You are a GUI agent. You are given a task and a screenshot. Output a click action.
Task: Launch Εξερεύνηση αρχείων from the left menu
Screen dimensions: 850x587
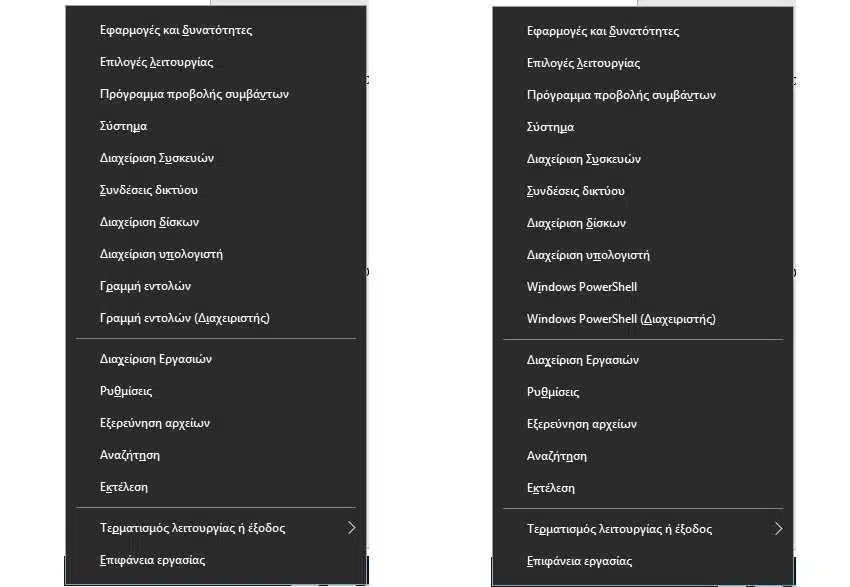click(x=216, y=423)
